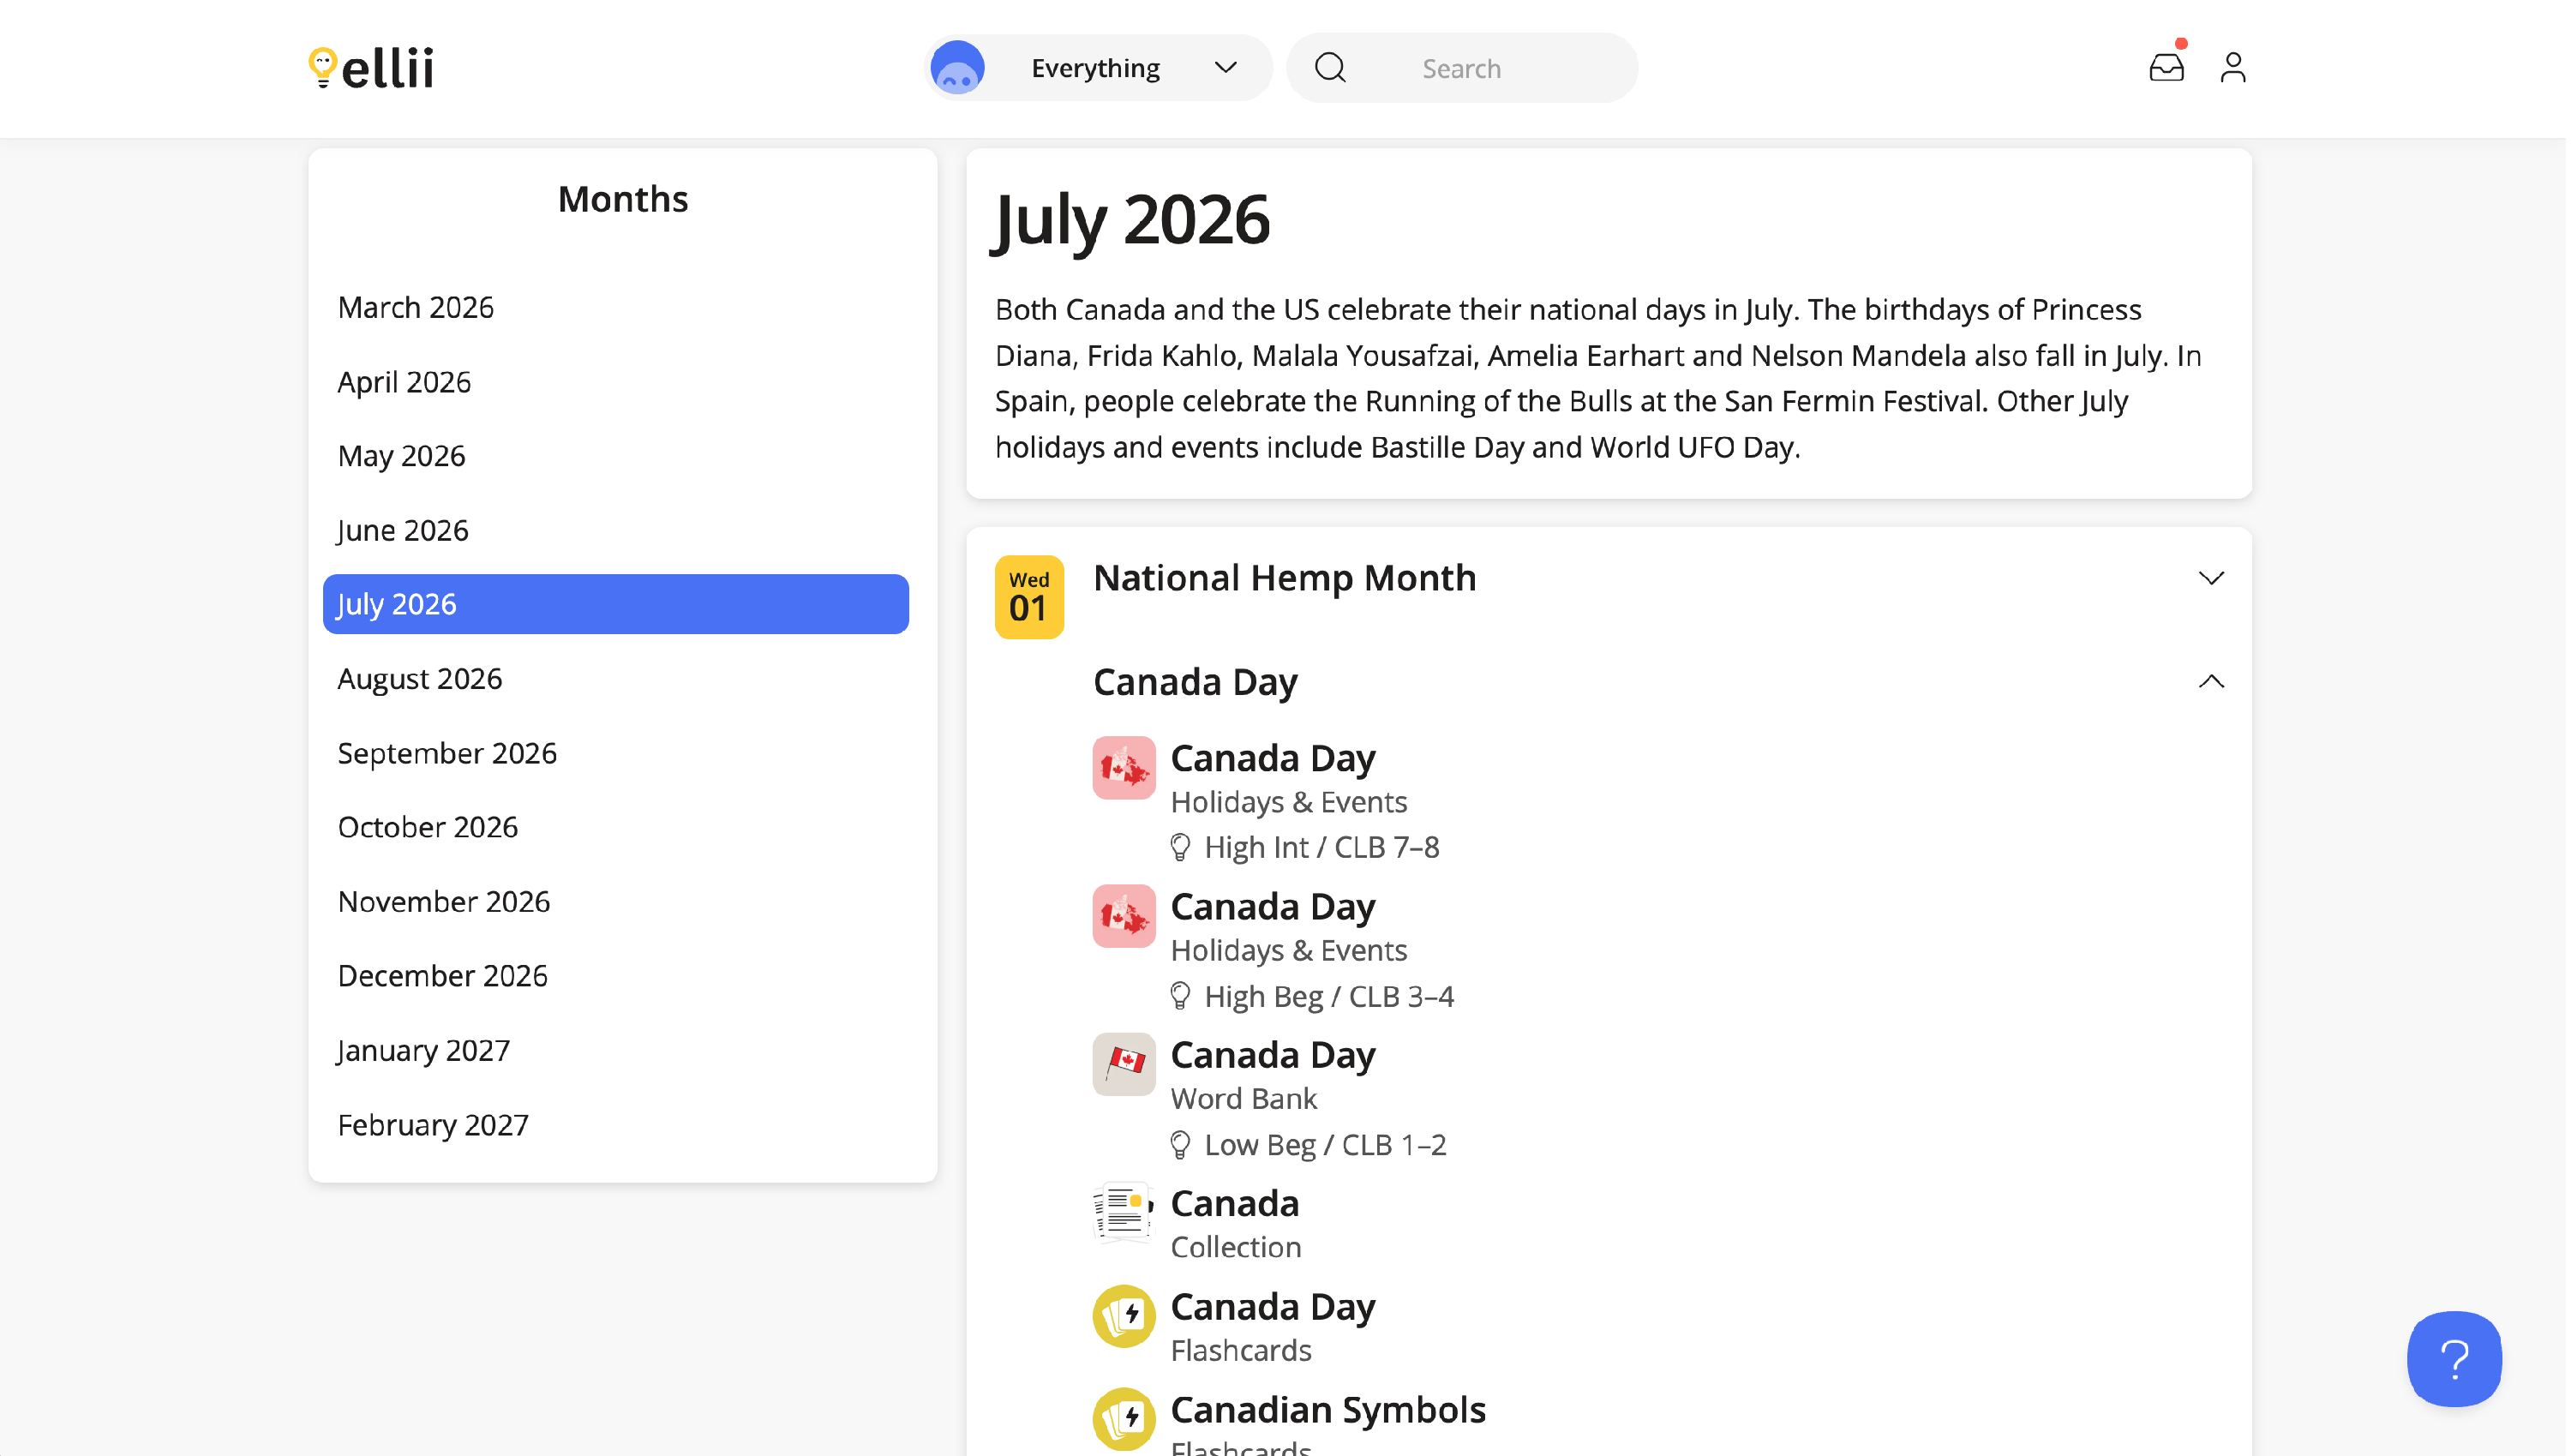Click the Wed 01 date badge
The height and width of the screenshot is (1456, 2571).
(x=1030, y=597)
